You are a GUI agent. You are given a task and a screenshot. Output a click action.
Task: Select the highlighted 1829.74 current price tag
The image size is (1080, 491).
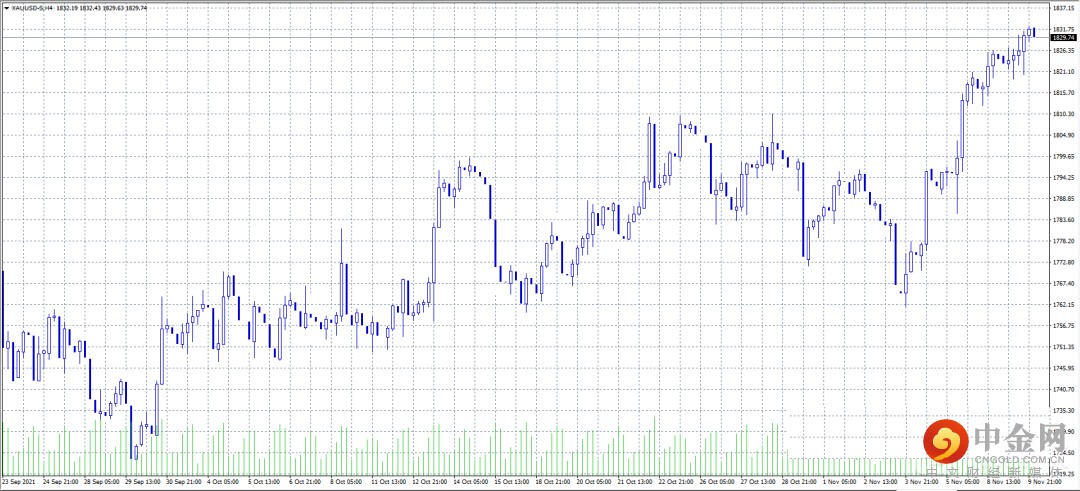[x=1065, y=38]
